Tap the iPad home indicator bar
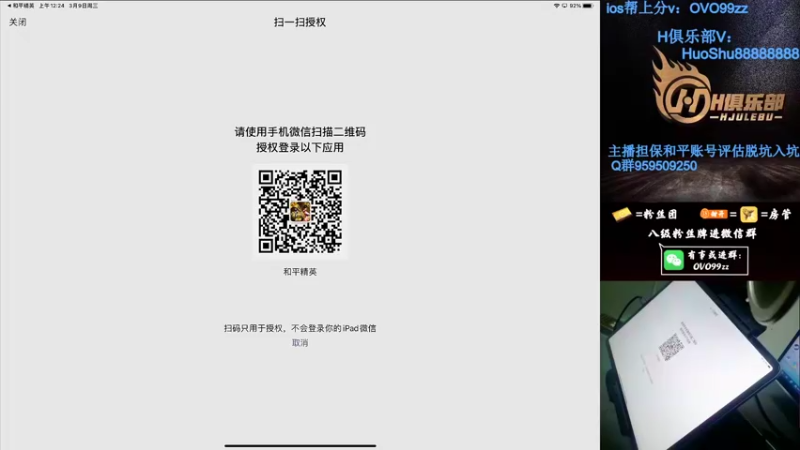Image resolution: width=800 pixels, height=450 pixels. pos(300,445)
